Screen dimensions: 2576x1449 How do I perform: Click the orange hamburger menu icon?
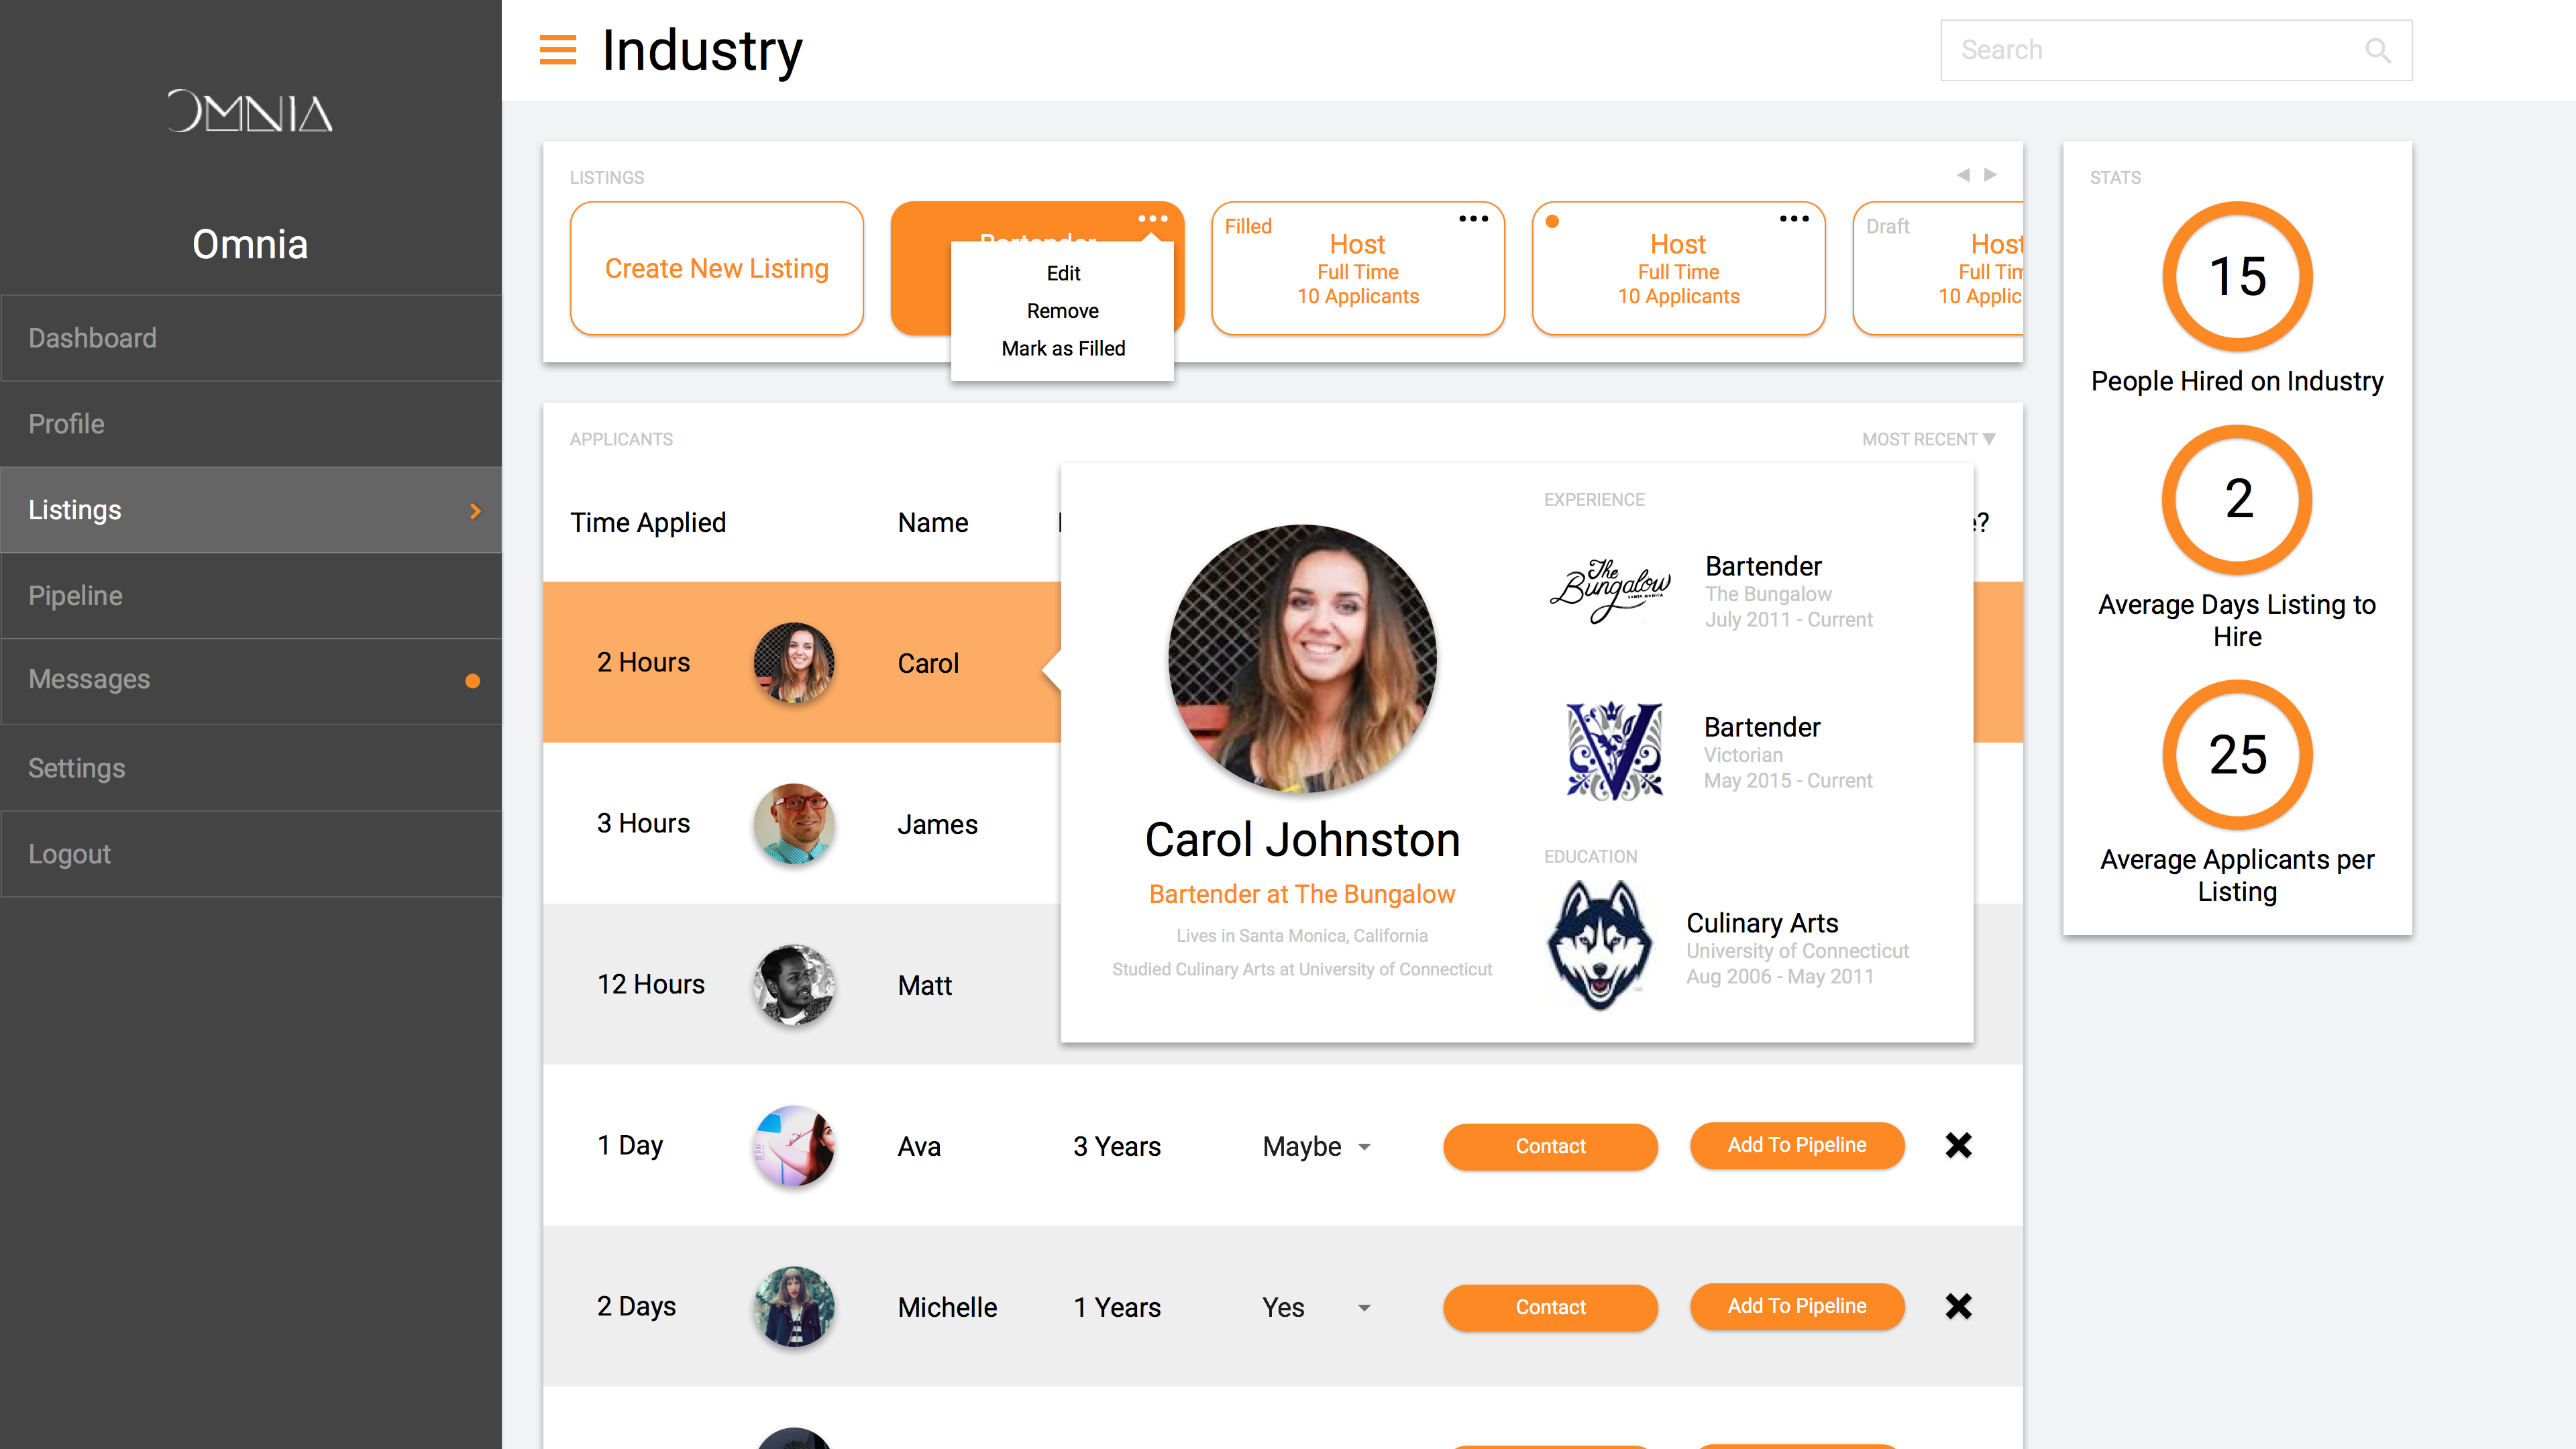(x=557, y=49)
